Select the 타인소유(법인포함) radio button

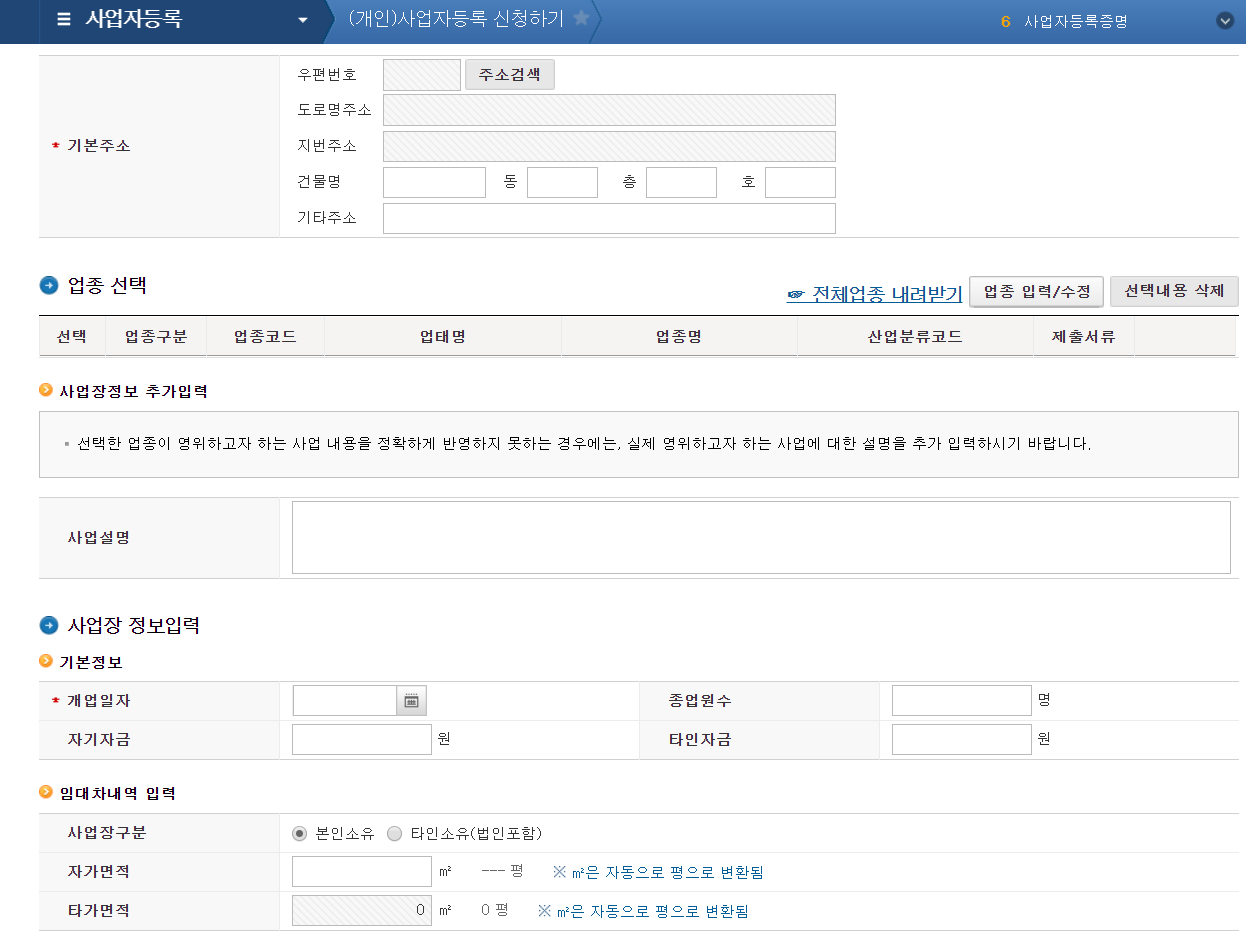394,833
